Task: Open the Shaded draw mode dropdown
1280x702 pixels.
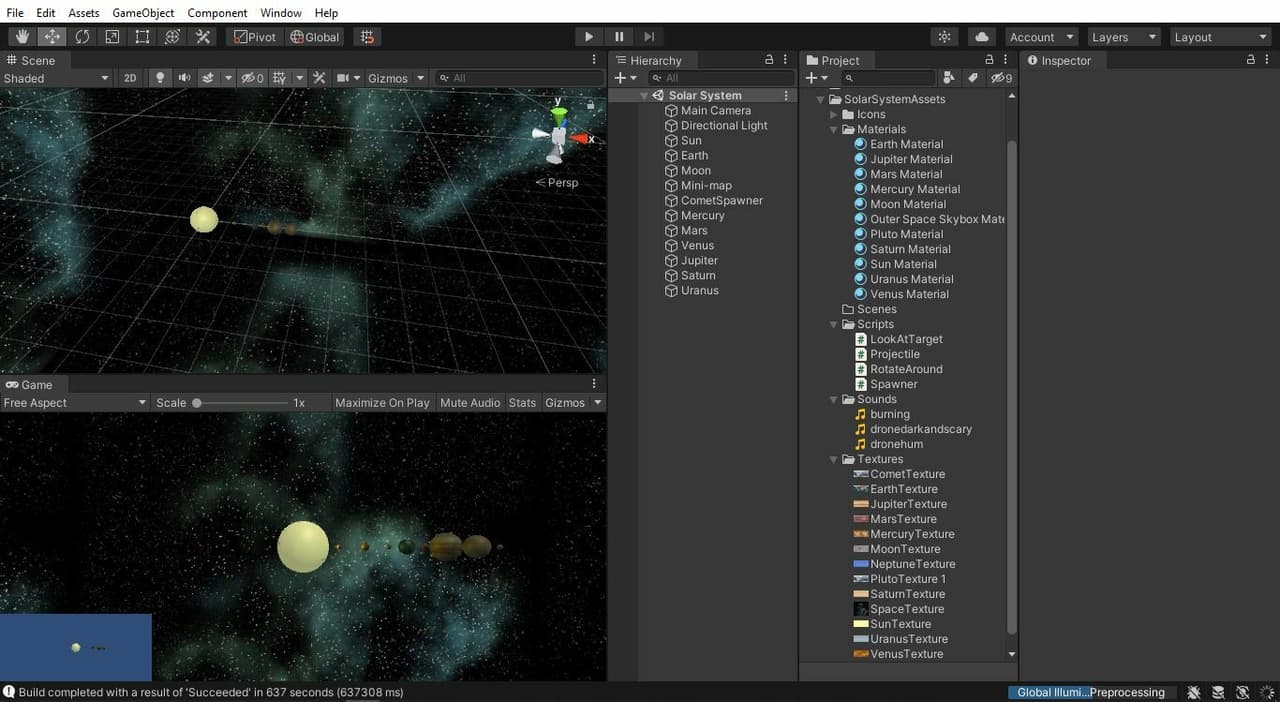Action: point(56,78)
